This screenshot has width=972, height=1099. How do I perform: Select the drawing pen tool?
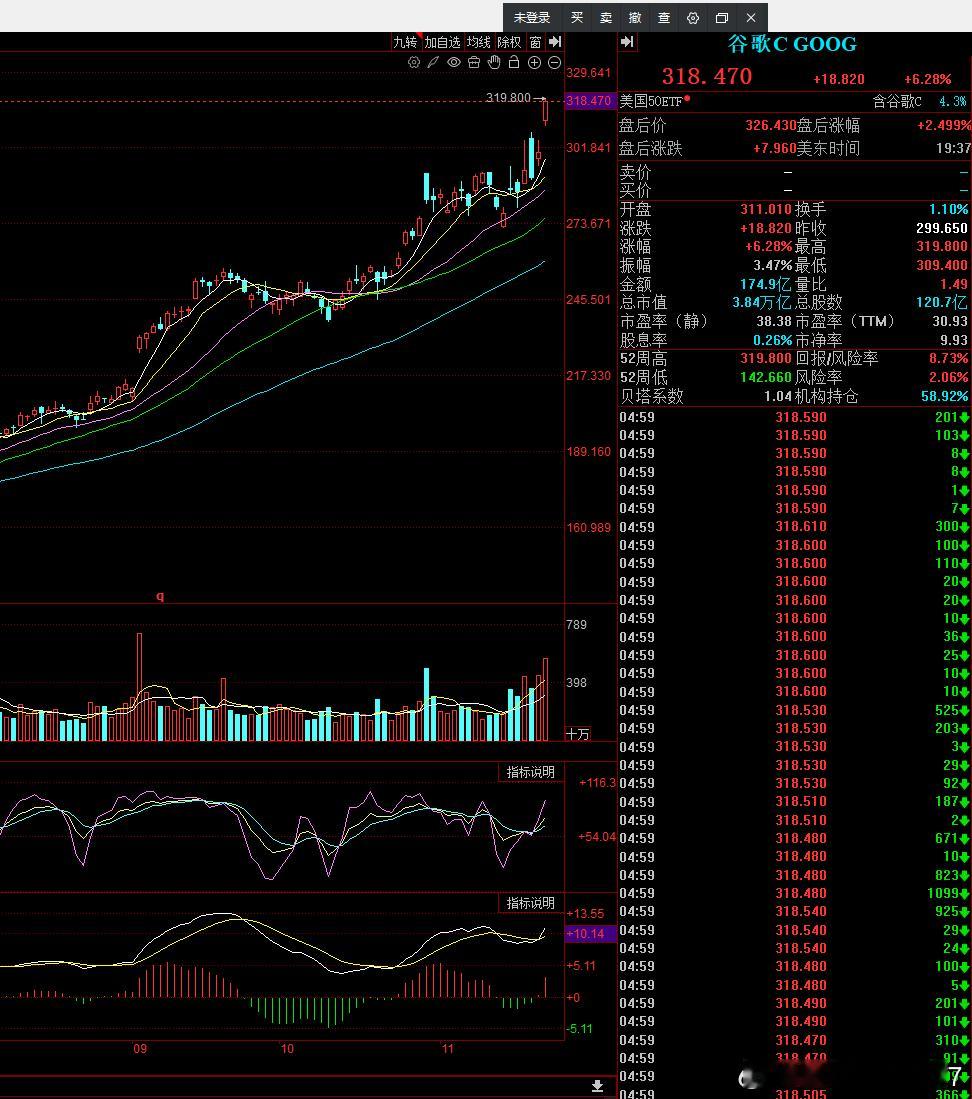434,63
